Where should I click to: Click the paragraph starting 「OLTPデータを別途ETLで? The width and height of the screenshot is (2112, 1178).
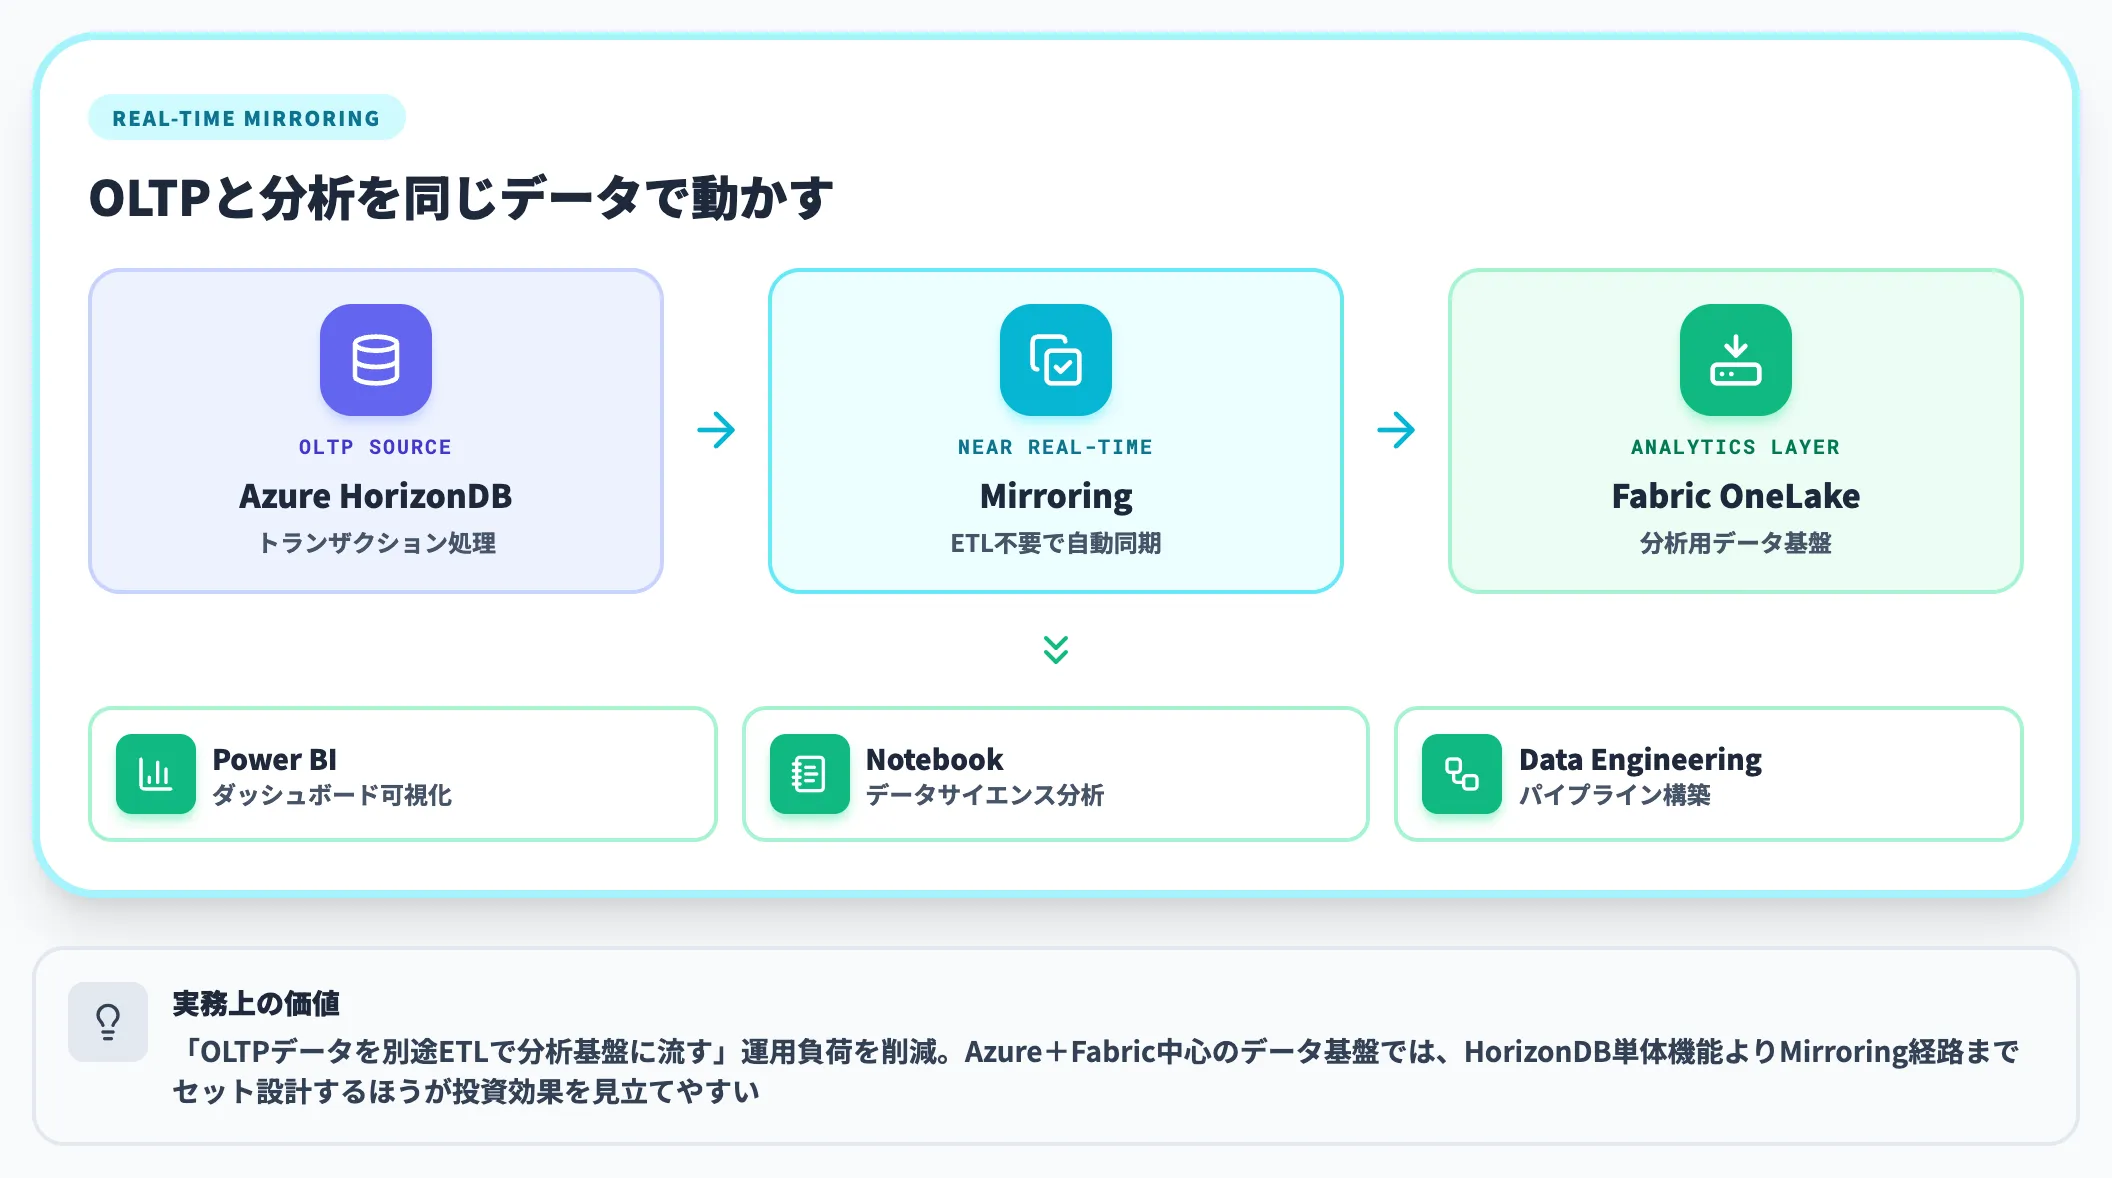(1095, 1071)
